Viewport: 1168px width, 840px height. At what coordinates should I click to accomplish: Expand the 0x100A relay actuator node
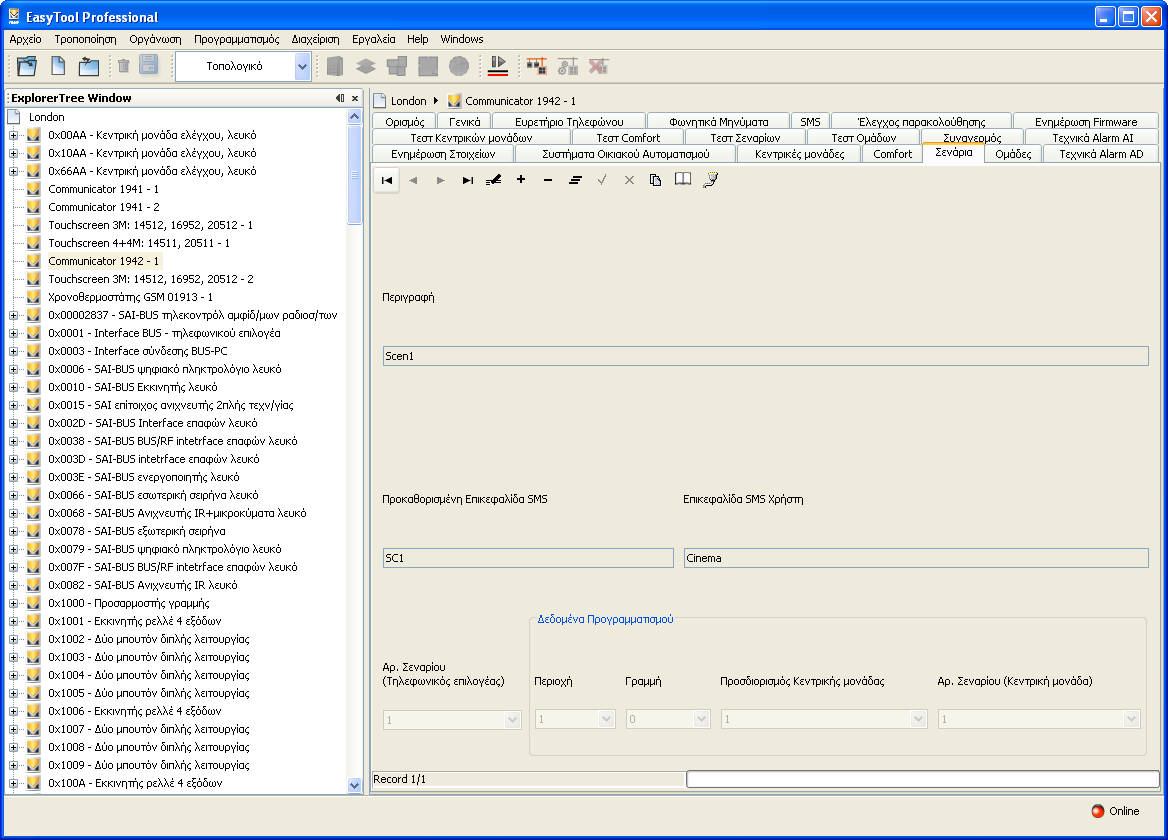(13, 783)
